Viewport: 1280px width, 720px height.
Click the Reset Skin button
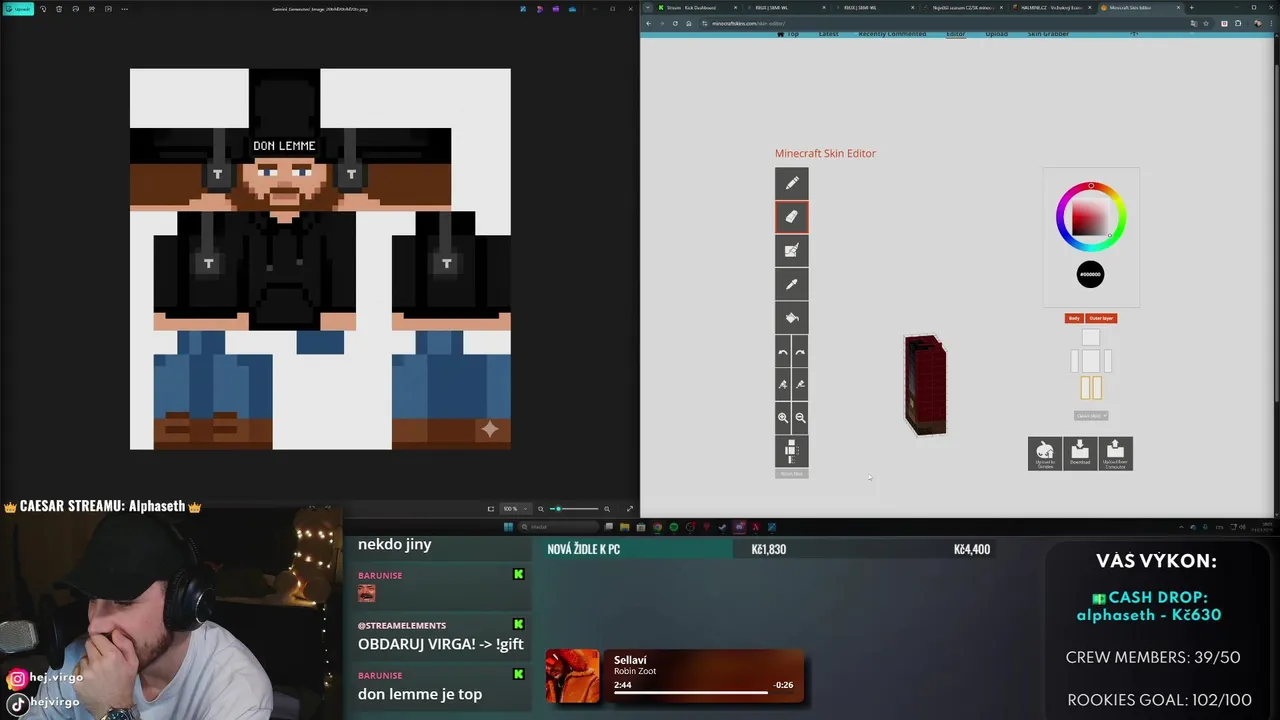(x=791, y=474)
